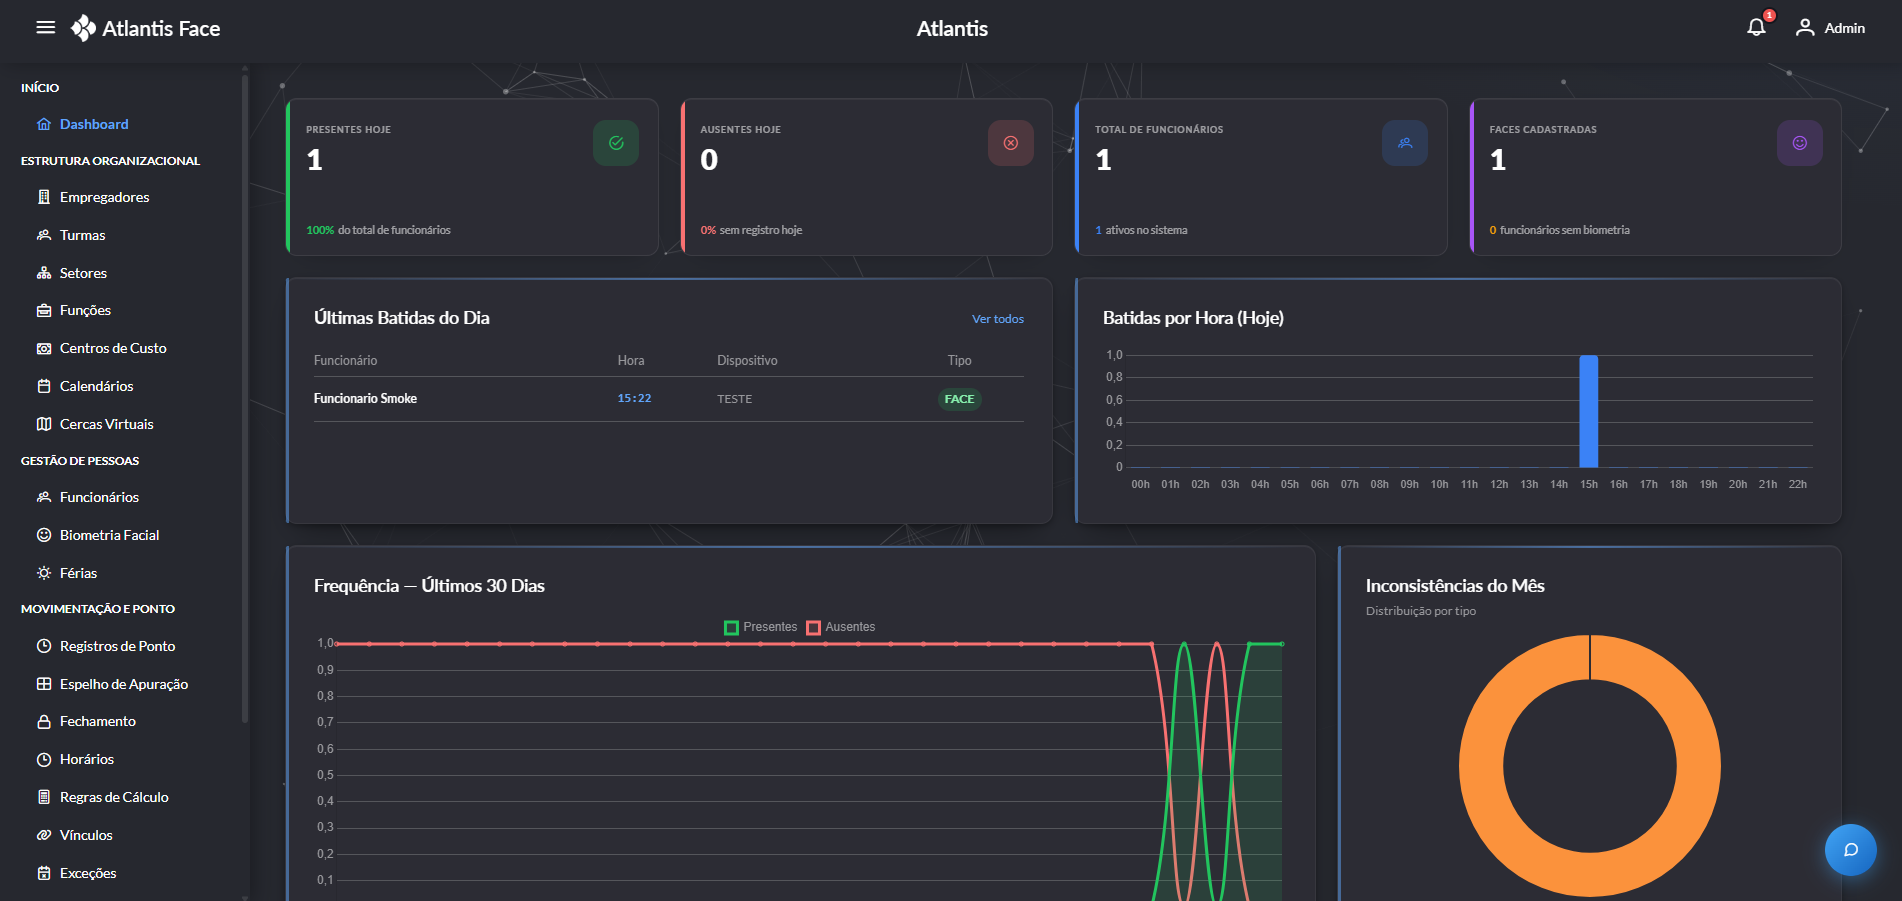Click the Atlantis Face brand title
The height and width of the screenshot is (901, 1902).
click(161, 29)
